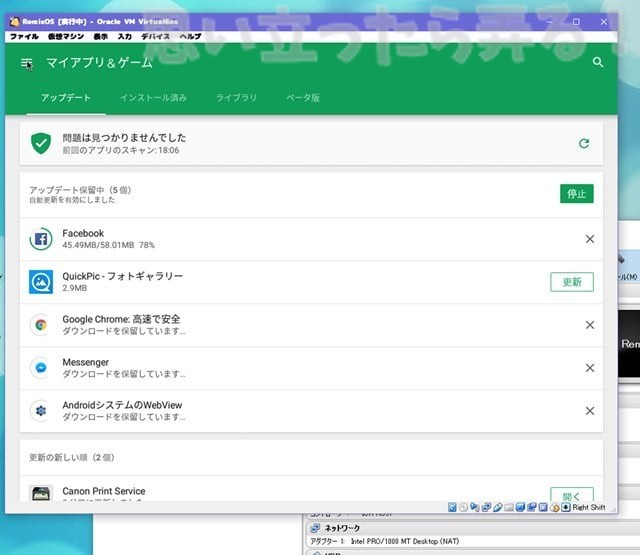Click VirtualBox display status icon
The height and width of the screenshot is (555, 640).
[520, 507]
